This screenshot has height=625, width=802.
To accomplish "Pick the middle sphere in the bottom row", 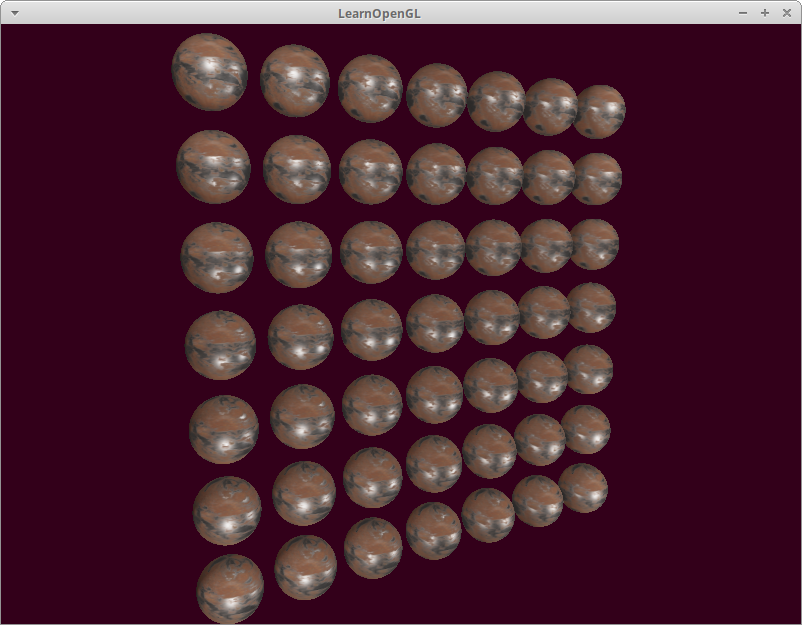I will 433,530.
